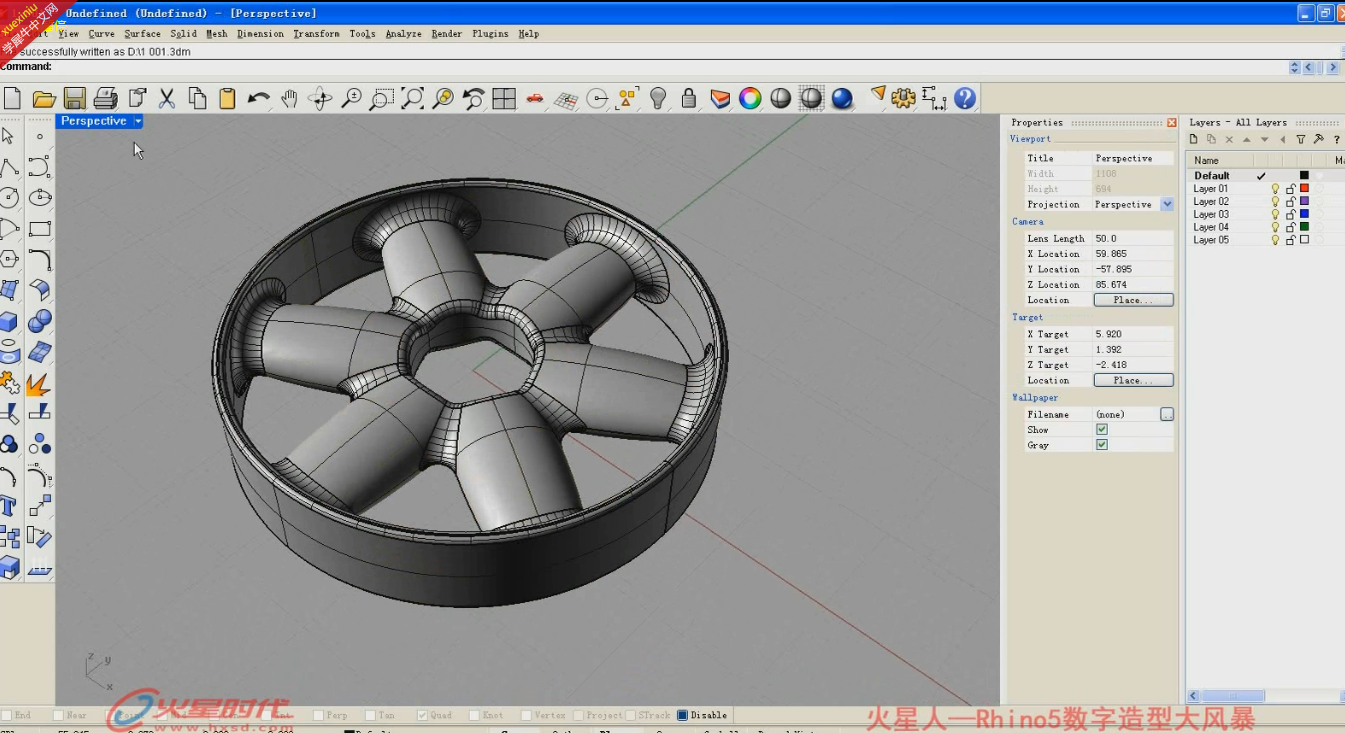Click Camera Location Place button
The width and height of the screenshot is (1345, 733).
1133,300
